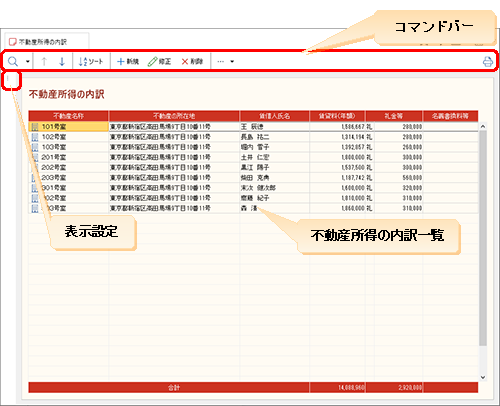
Task: Click the printer icon
Action: click(x=488, y=62)
